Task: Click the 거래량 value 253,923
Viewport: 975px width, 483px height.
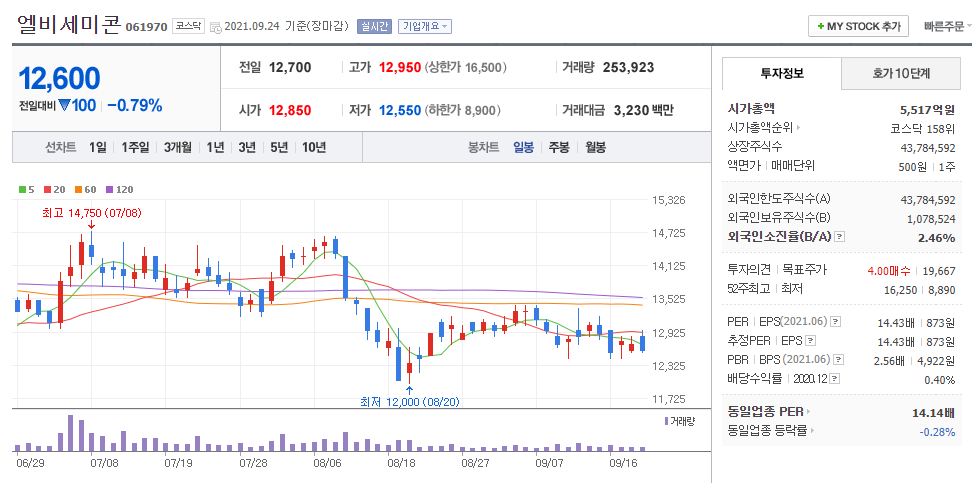Action: tap(628, 67)
